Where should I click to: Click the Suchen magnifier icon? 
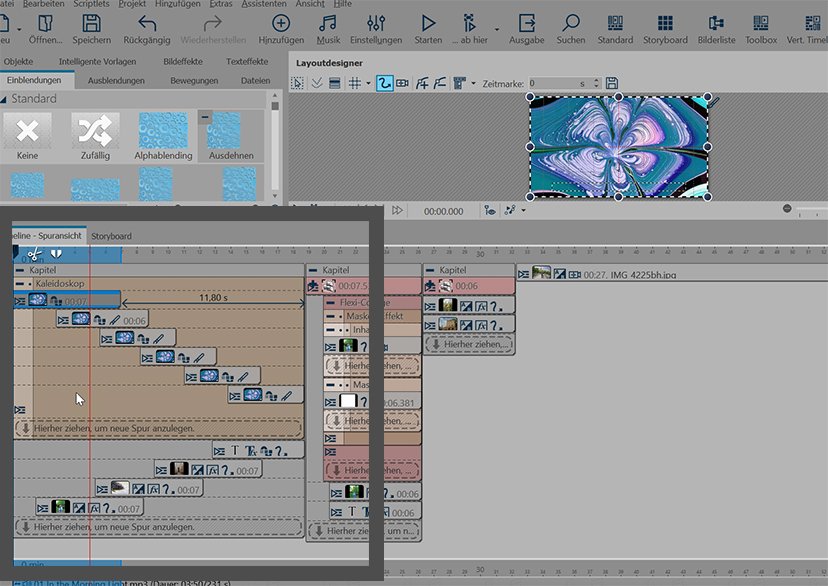click(x=571, y=23)
